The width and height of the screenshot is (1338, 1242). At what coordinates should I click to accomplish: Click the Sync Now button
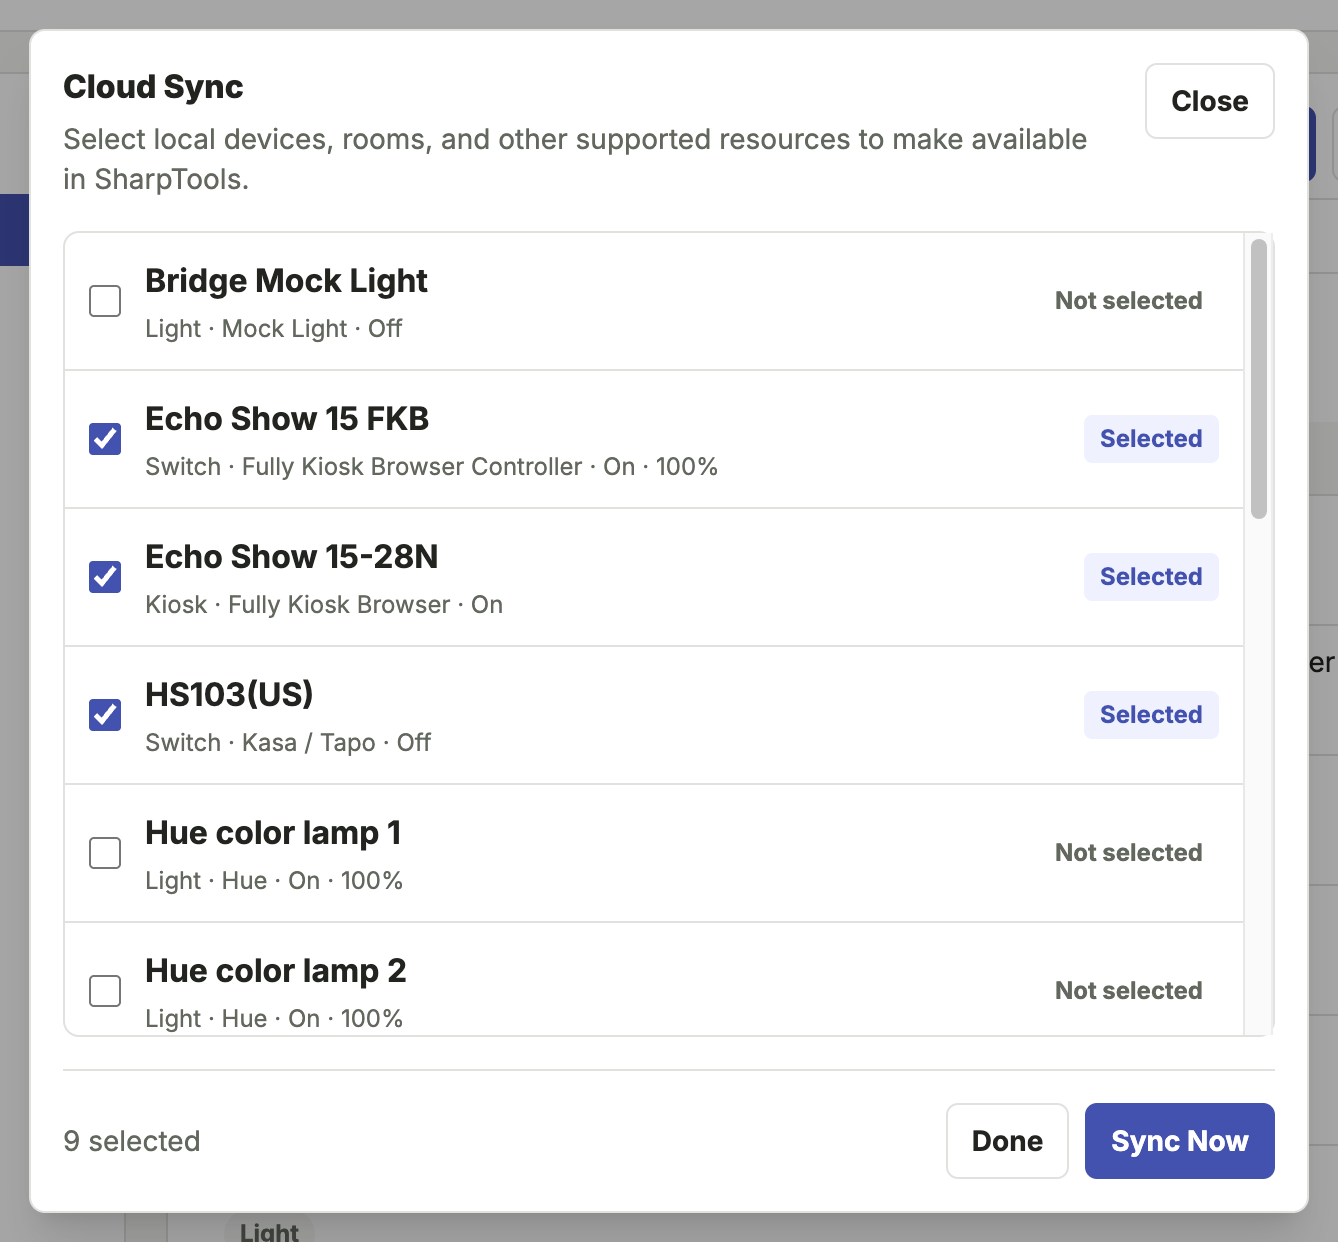[x=1179, y=1141]
